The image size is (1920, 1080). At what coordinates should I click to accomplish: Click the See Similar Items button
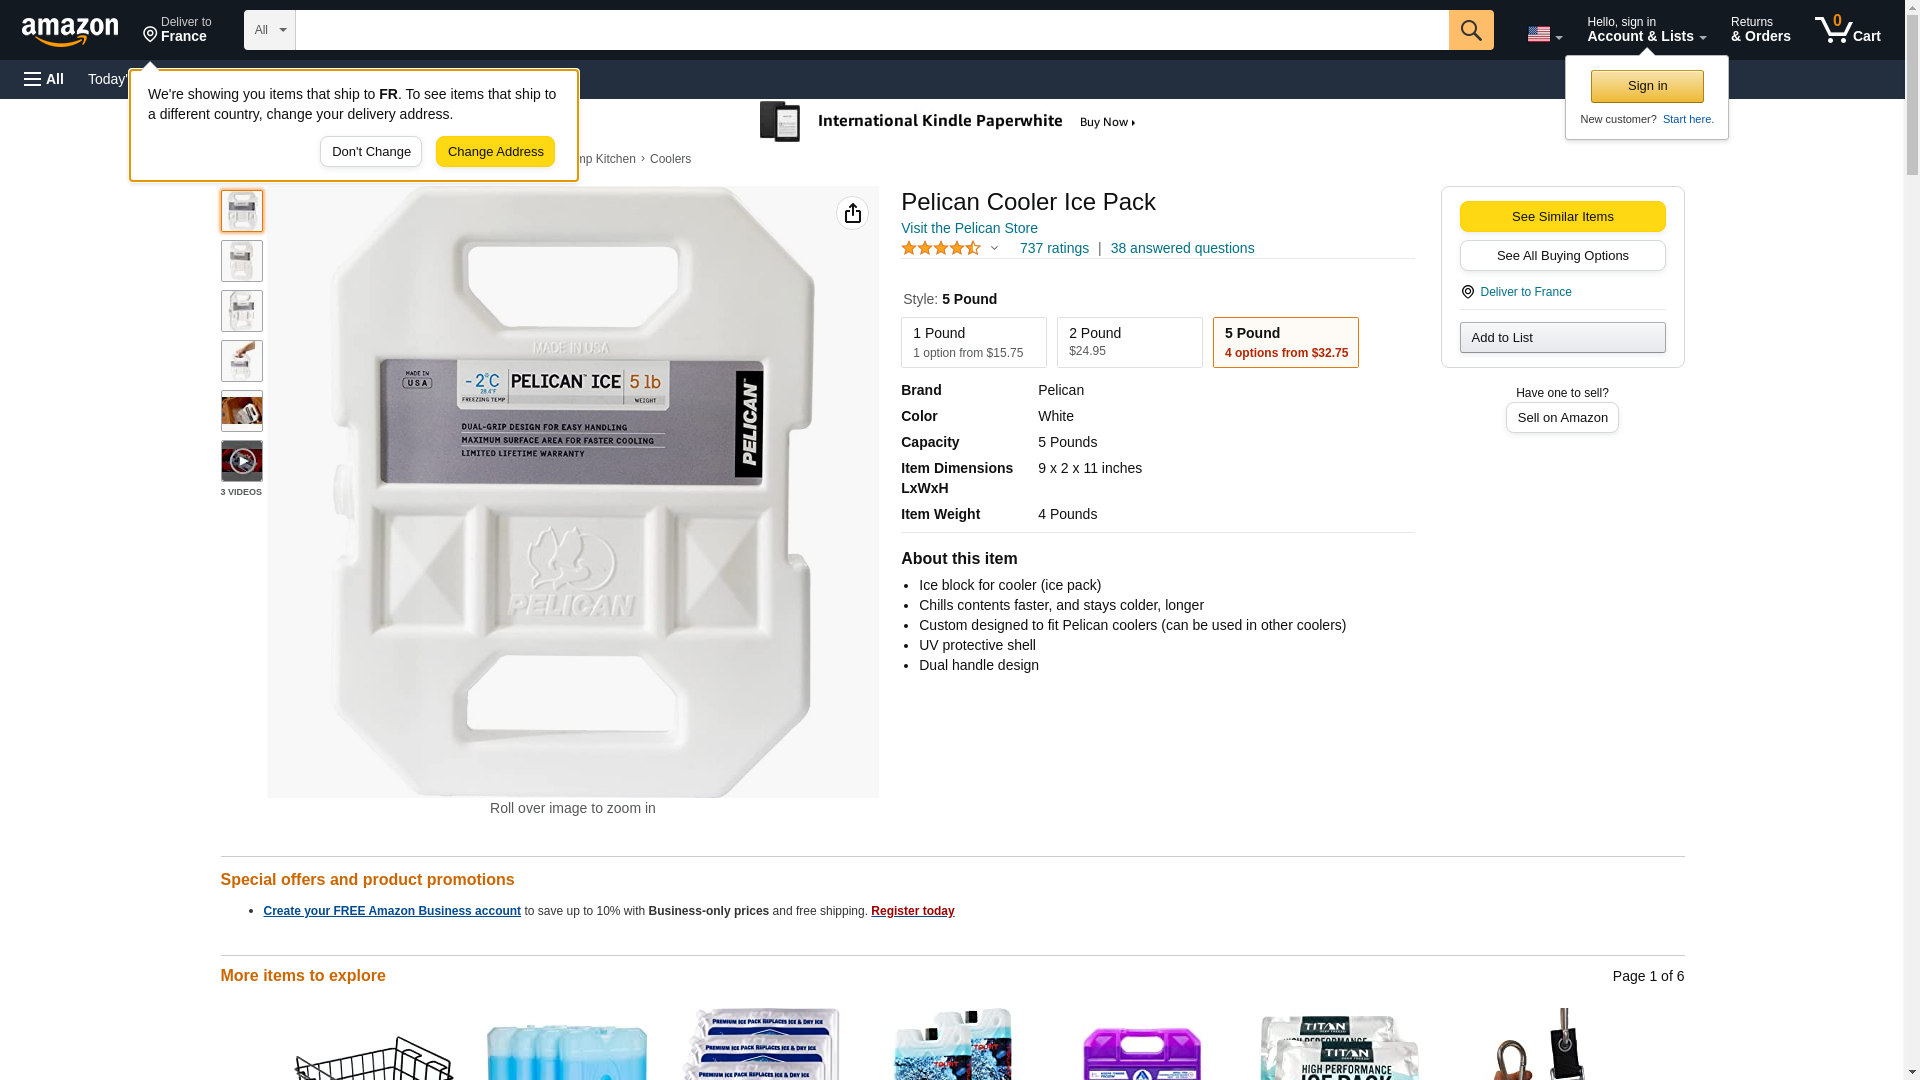pyautogui.click(x=1562, y=216)
